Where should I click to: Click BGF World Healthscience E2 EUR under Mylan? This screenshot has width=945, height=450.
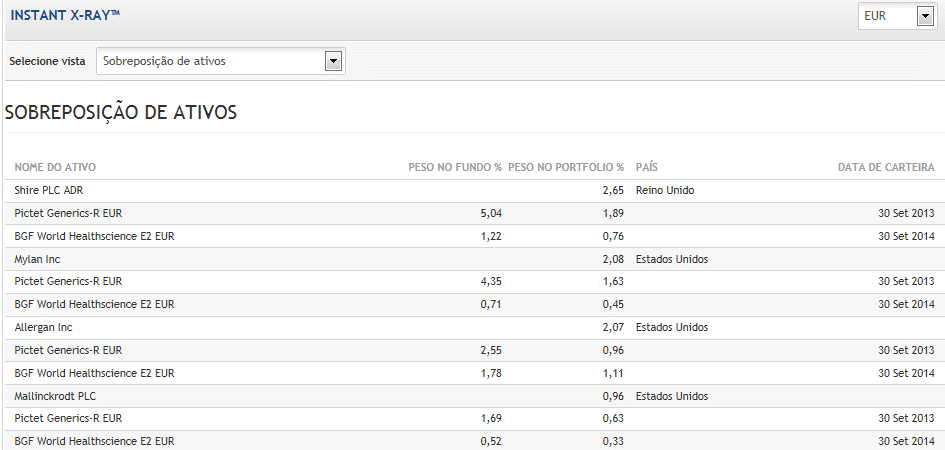[x=94, y=304]
